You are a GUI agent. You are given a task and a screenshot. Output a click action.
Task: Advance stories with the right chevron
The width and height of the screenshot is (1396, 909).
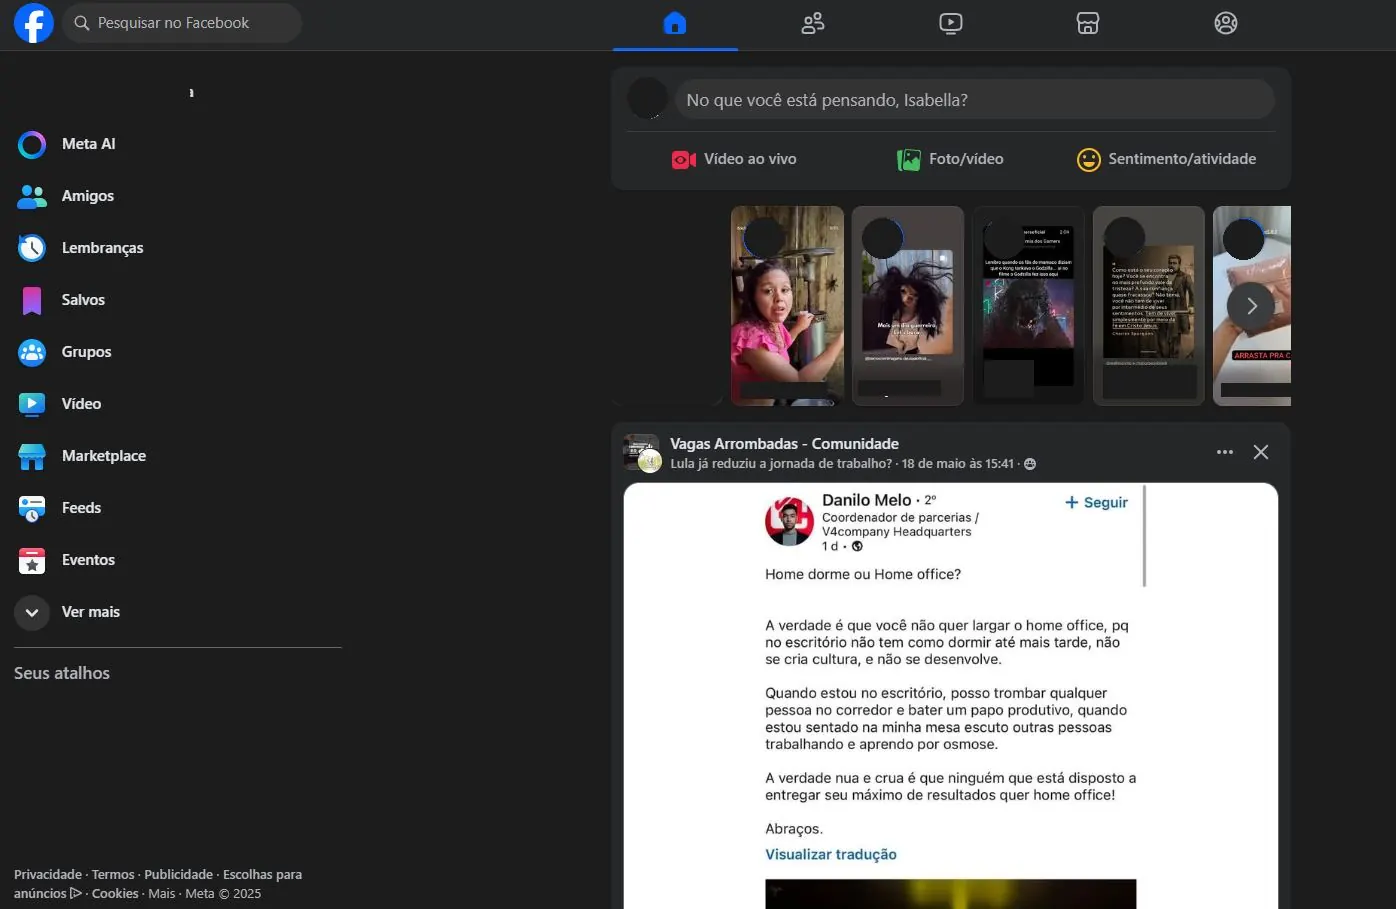point(1251,305)
